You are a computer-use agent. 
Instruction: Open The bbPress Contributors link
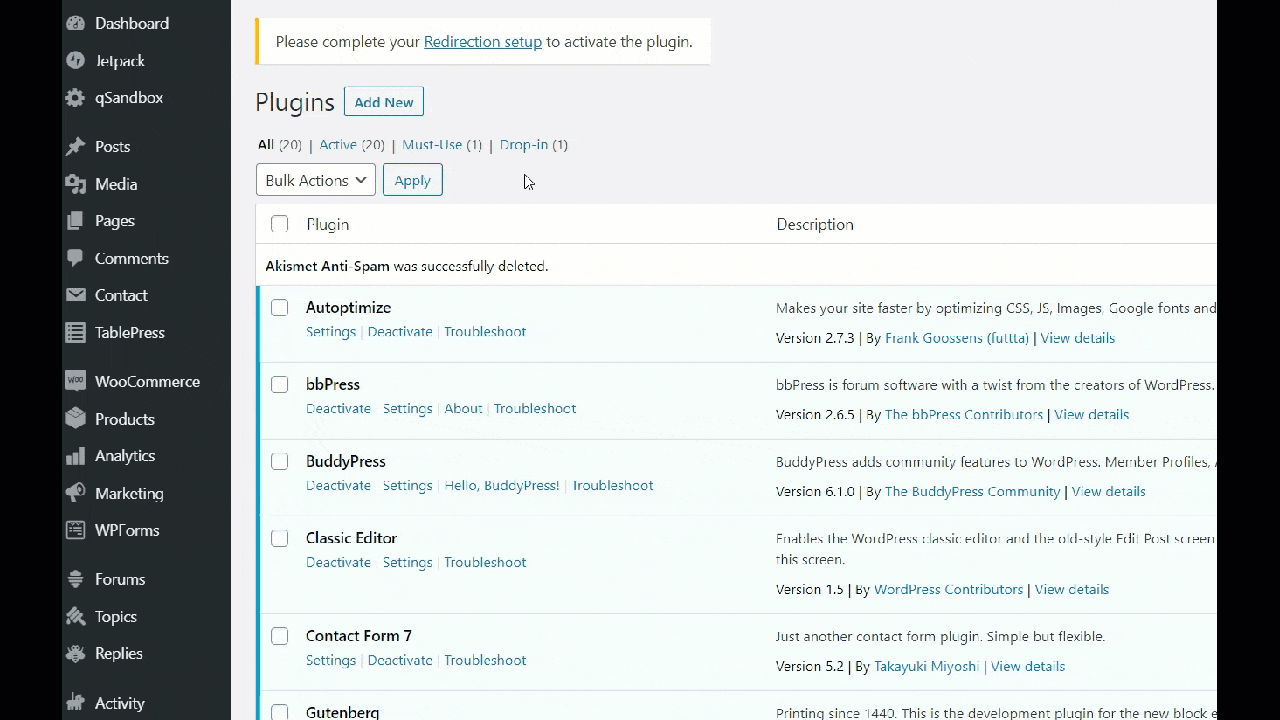tap(964, 415)
